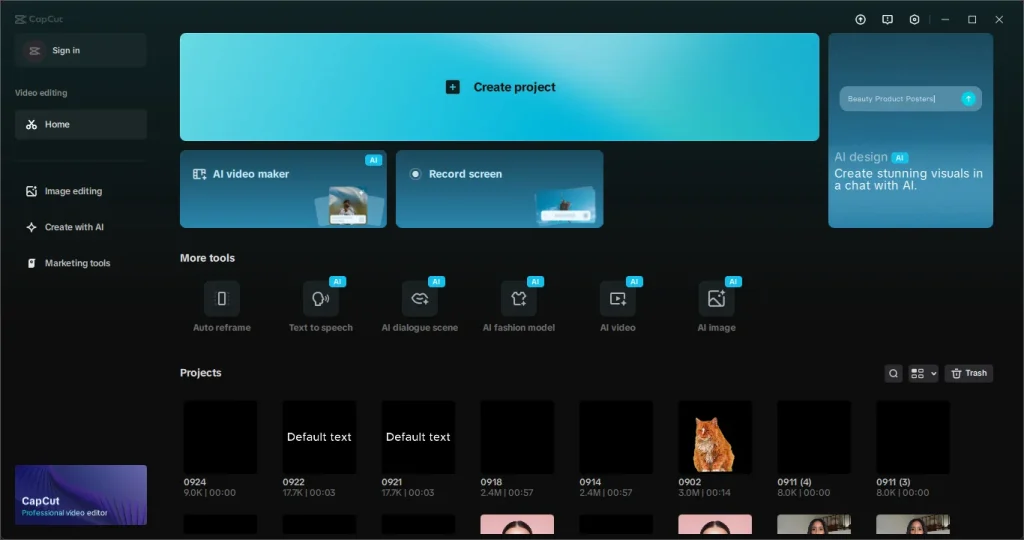Open the AI dialogue scene tool
This screenshot has width=1024, height=540.
419,299
